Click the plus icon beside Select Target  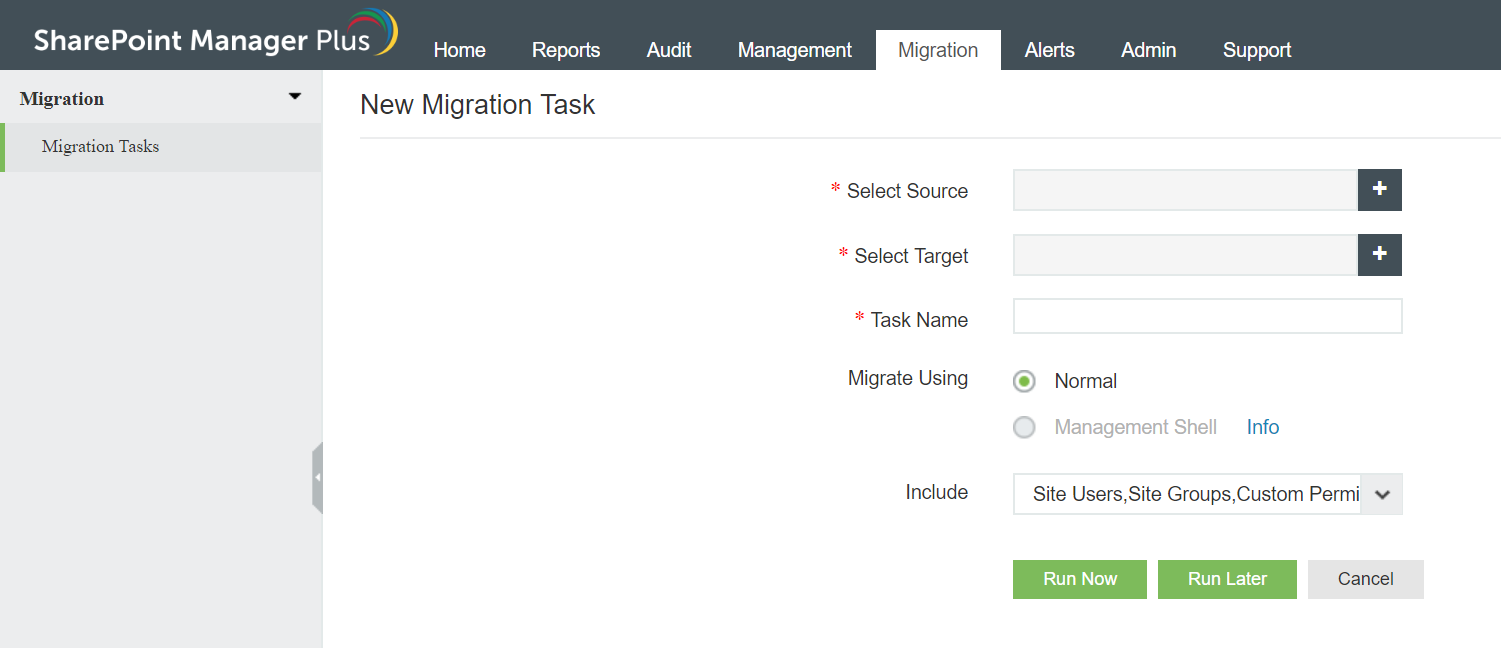pos(1379,255)
